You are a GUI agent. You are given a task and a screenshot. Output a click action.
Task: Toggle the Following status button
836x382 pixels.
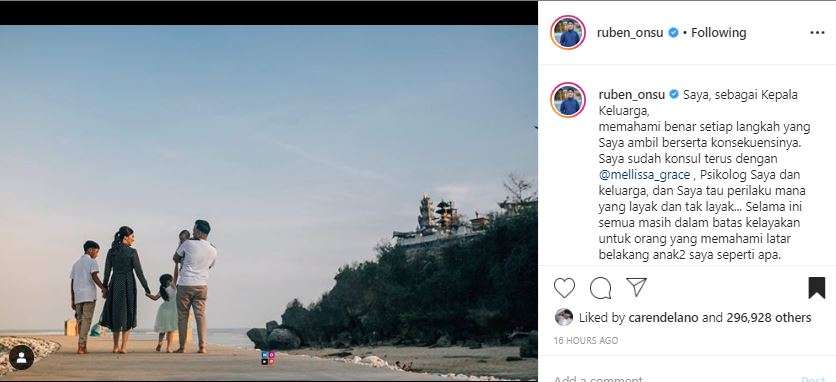tap(718, 33)
